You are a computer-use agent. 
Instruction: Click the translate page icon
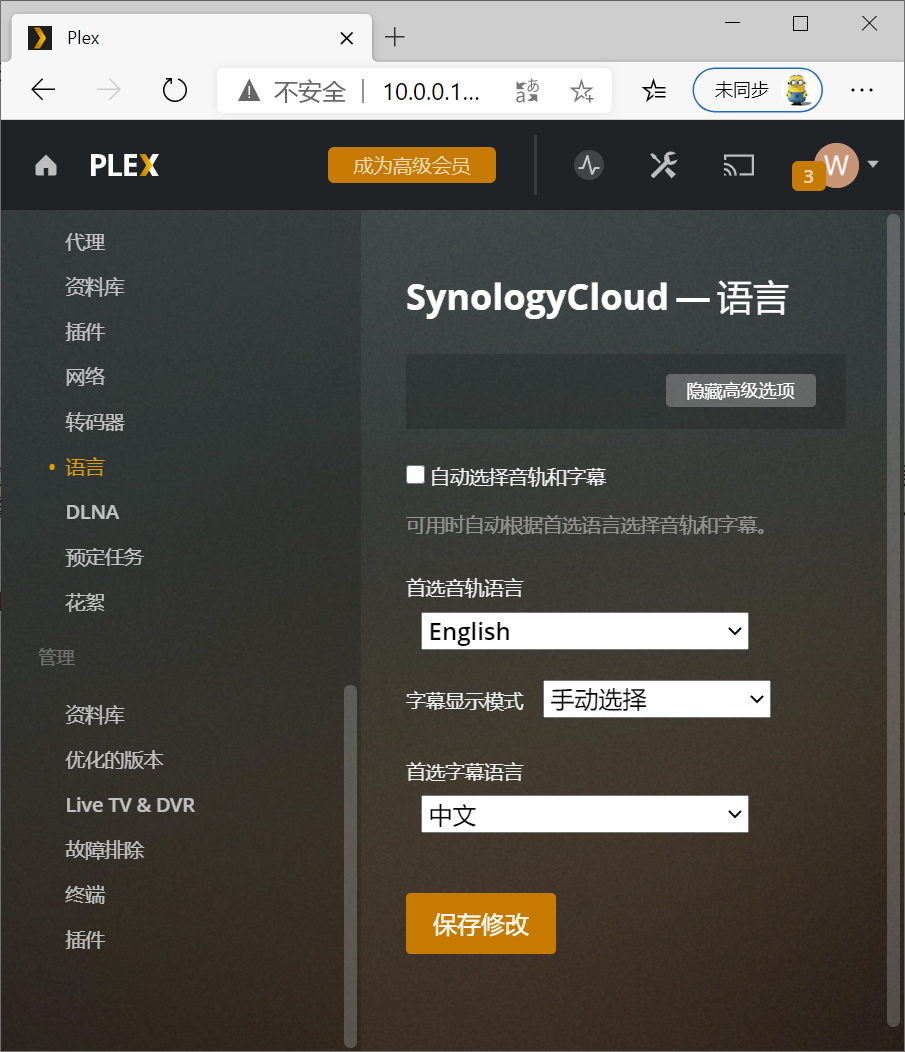pyautogui.click(x=527, y=91)
